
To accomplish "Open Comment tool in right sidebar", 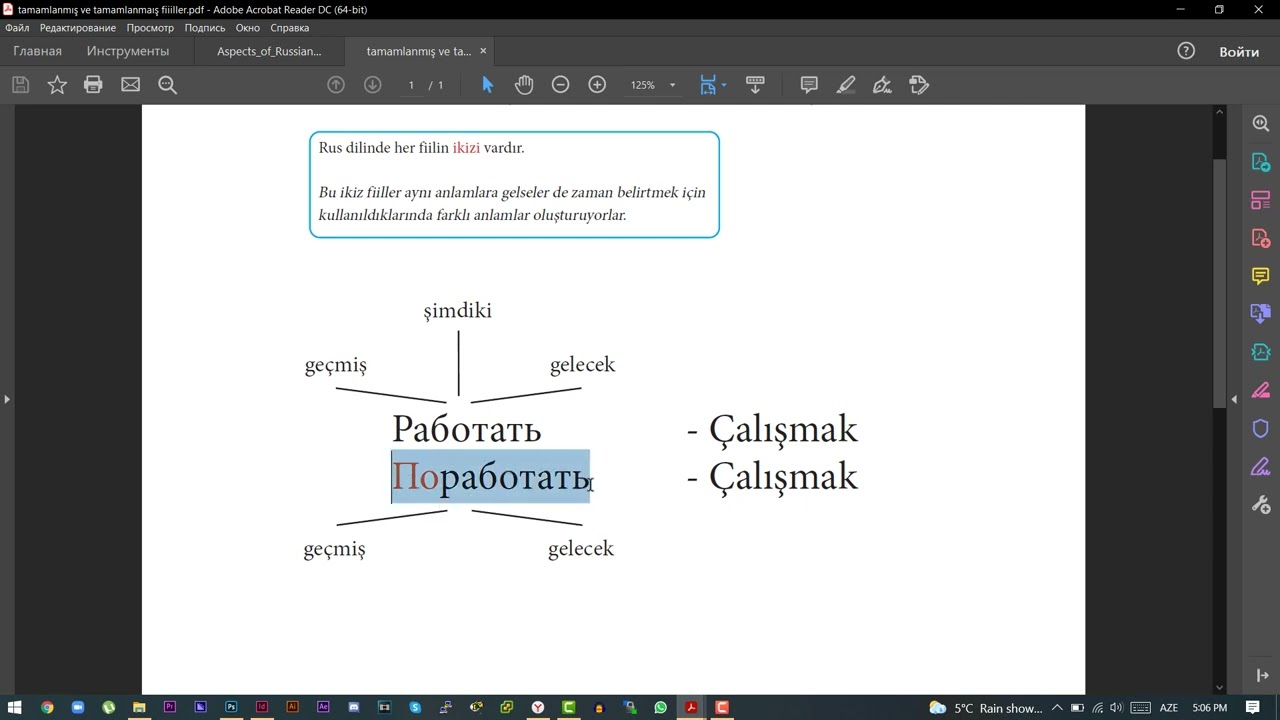I will click(1260, 276).
